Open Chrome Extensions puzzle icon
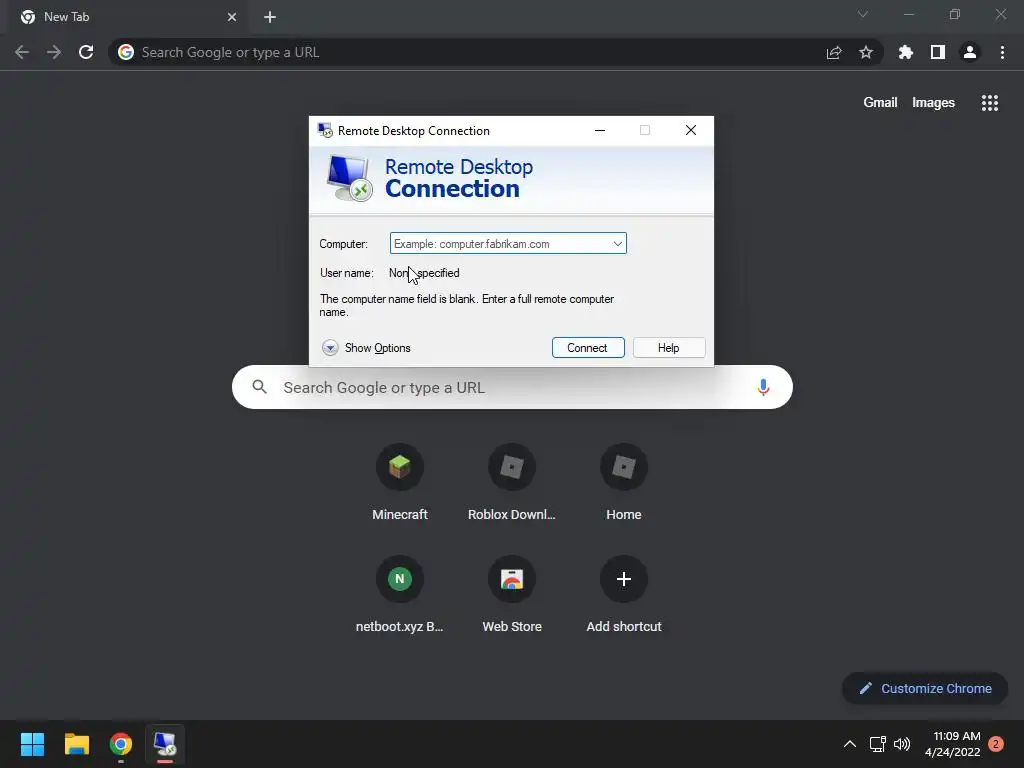The height and width of the screenshot is (768, 1024). point(905,52)
